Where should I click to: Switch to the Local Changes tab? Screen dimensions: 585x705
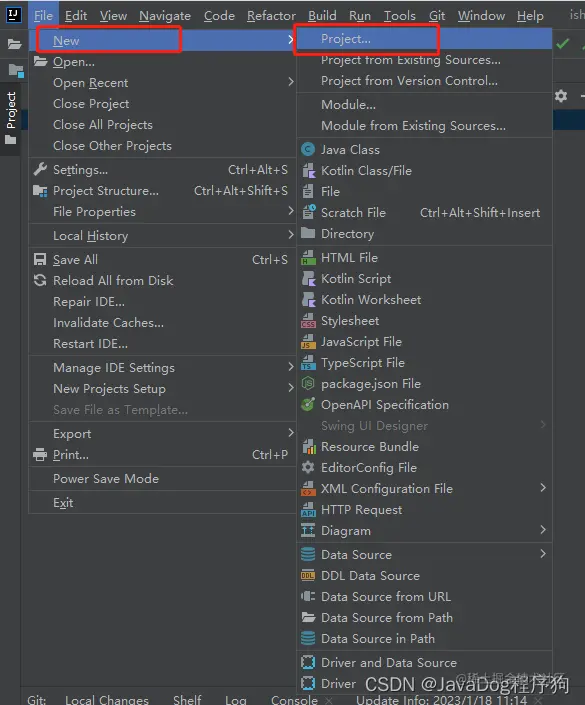coord(107,700)
